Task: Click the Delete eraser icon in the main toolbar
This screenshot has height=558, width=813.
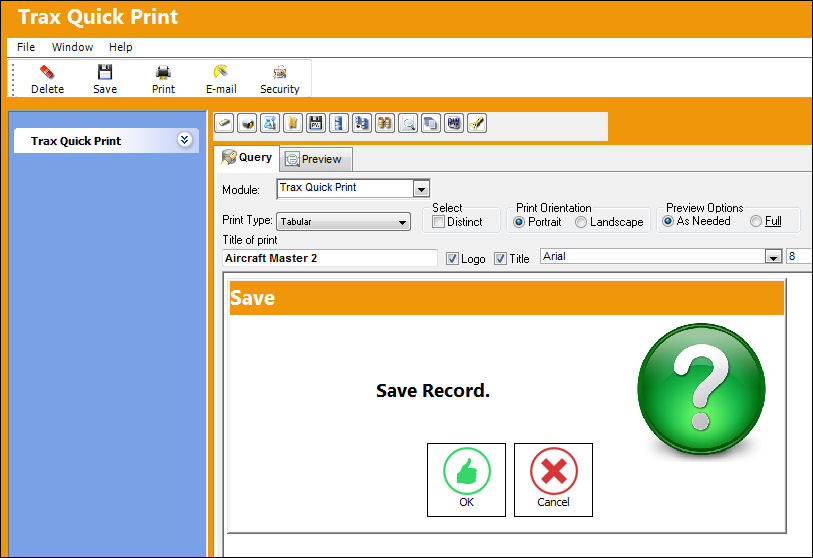Action: pyautogui.click(x=47, y=72)
